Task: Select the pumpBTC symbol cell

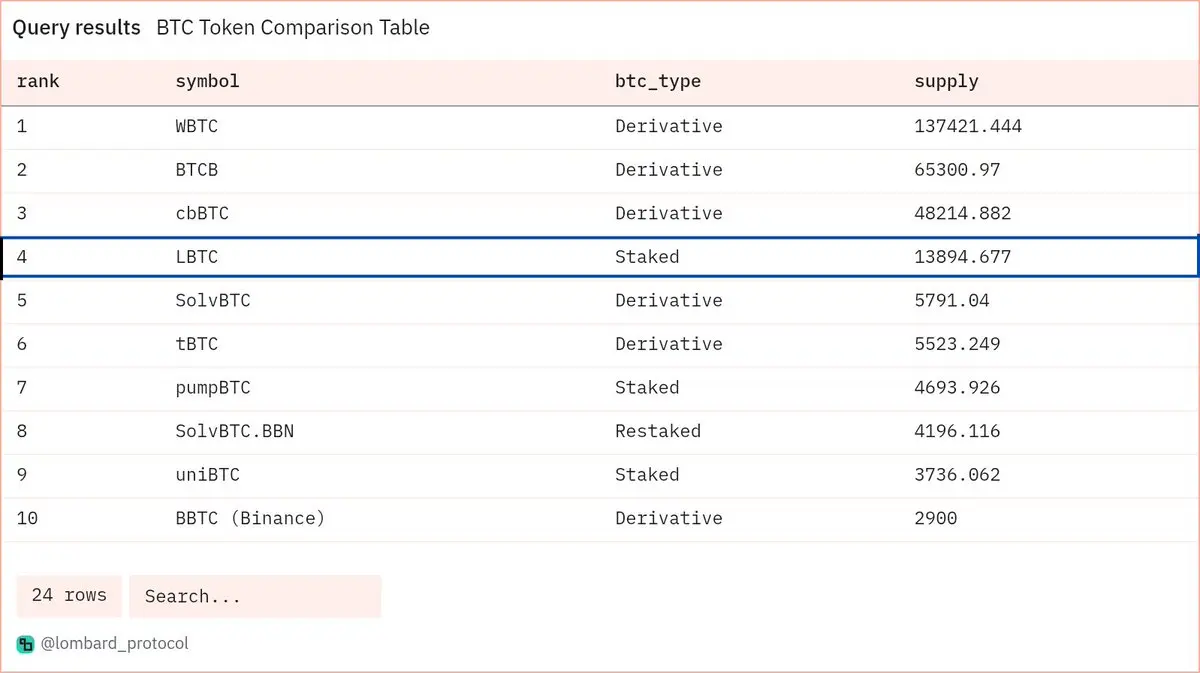Action: click(x=213, y=388)
